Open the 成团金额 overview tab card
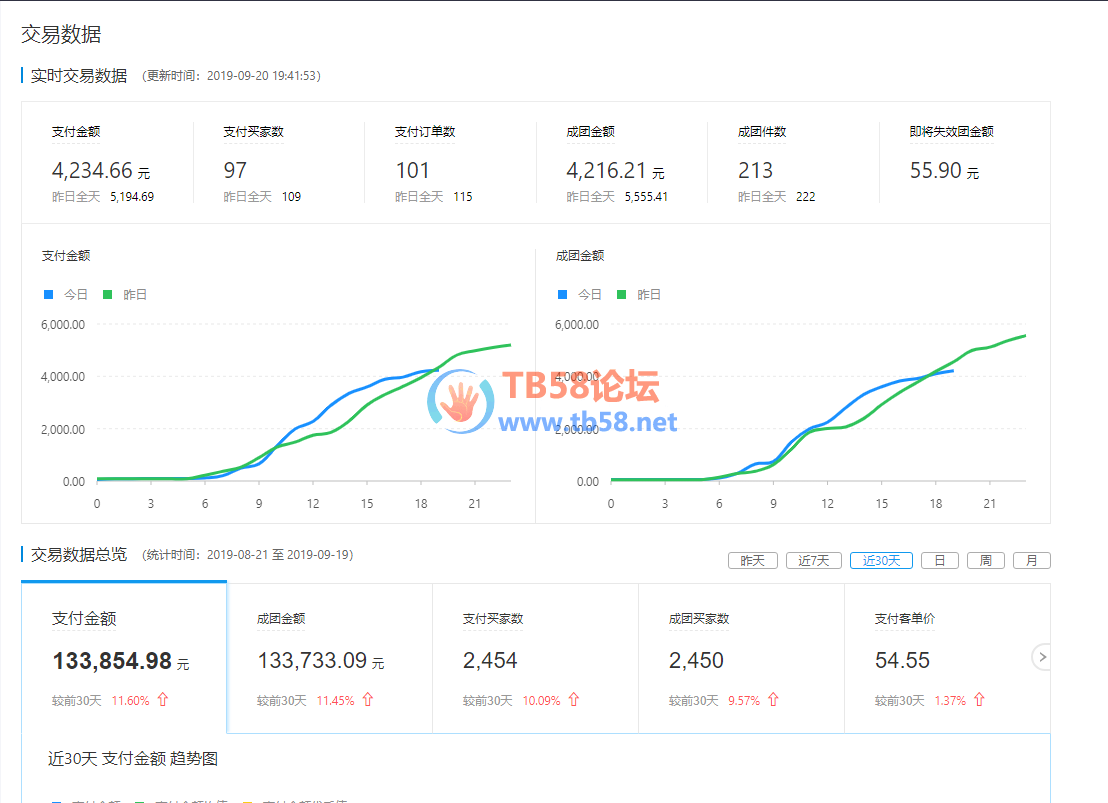 click(330, 658)
